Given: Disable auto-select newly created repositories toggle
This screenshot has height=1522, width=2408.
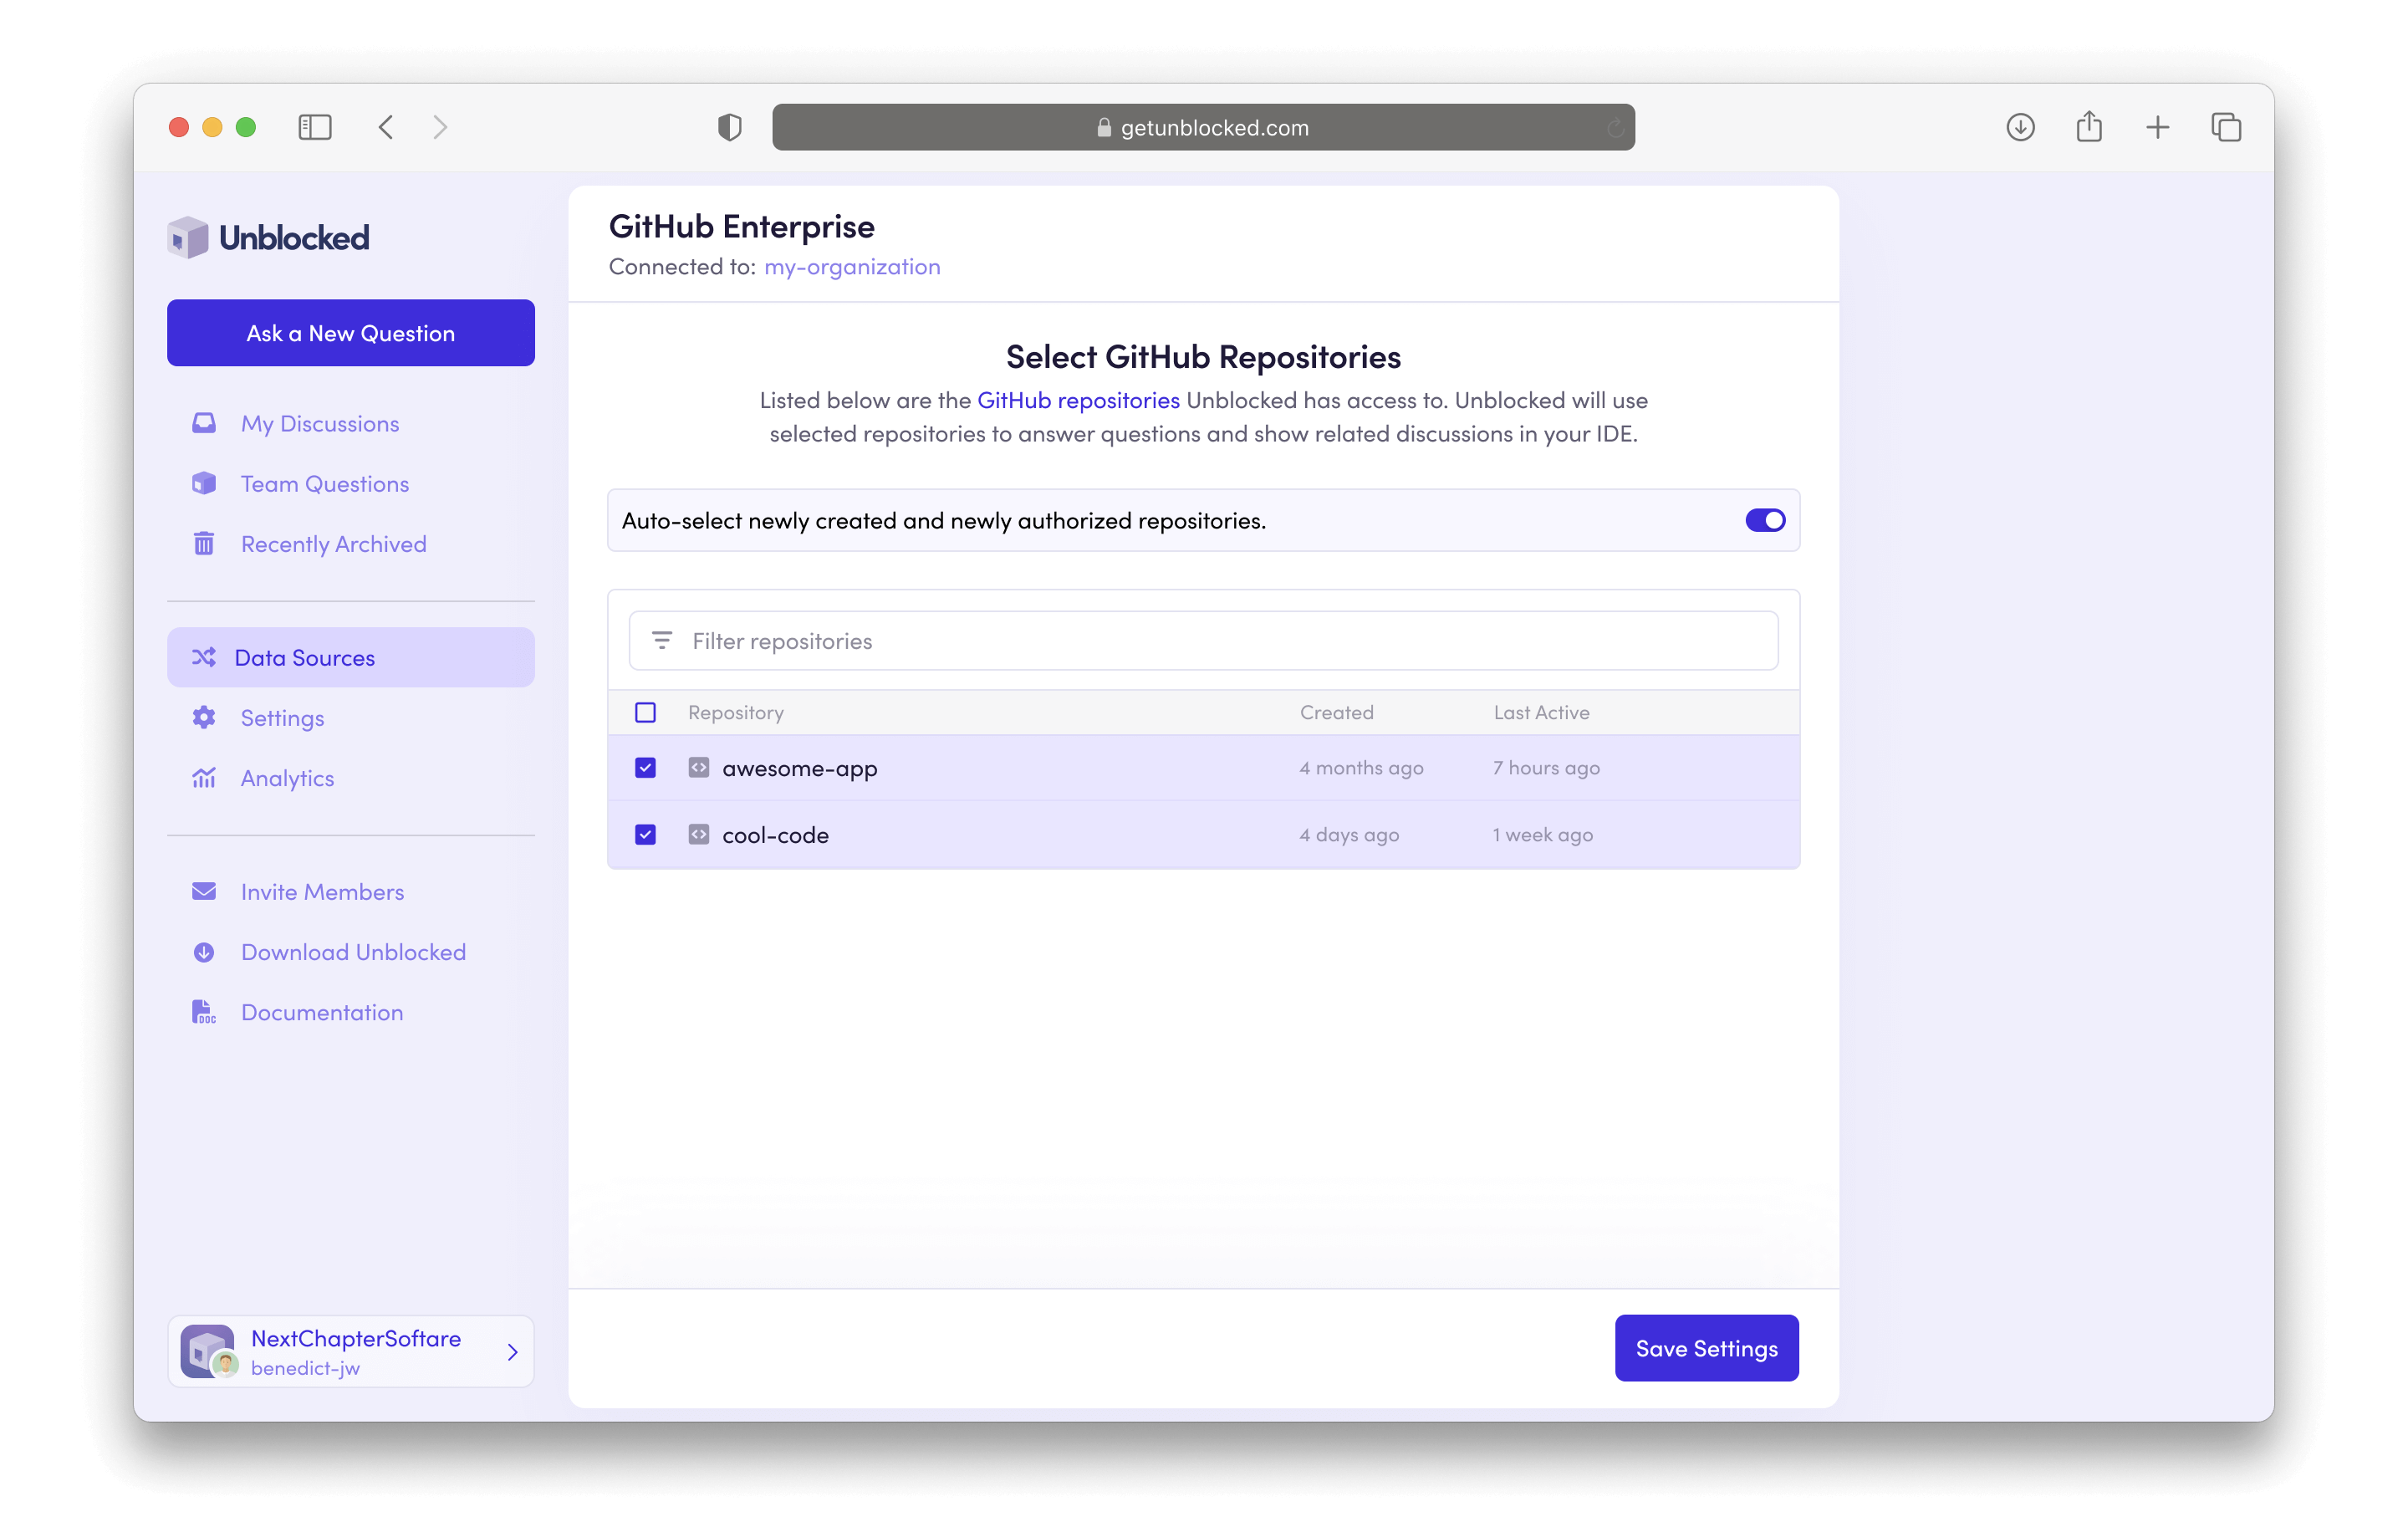Looking at the screenshot, I should 1765,520.
